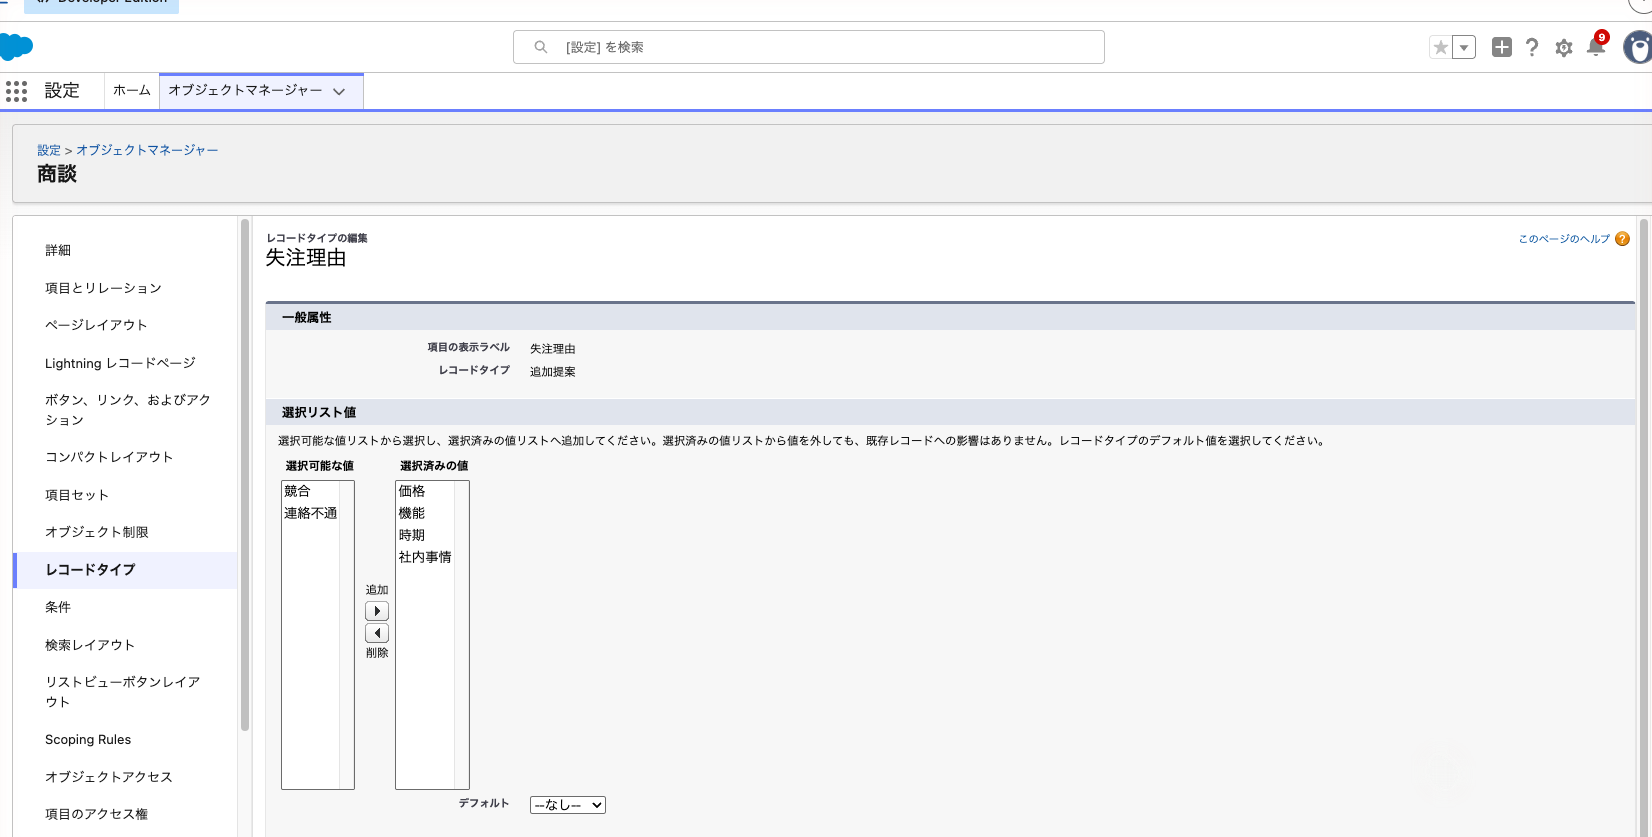The height and width of the screenshot is (837, 1652).
Task: Select 競合 in the available values list
Action: [298, 491]
